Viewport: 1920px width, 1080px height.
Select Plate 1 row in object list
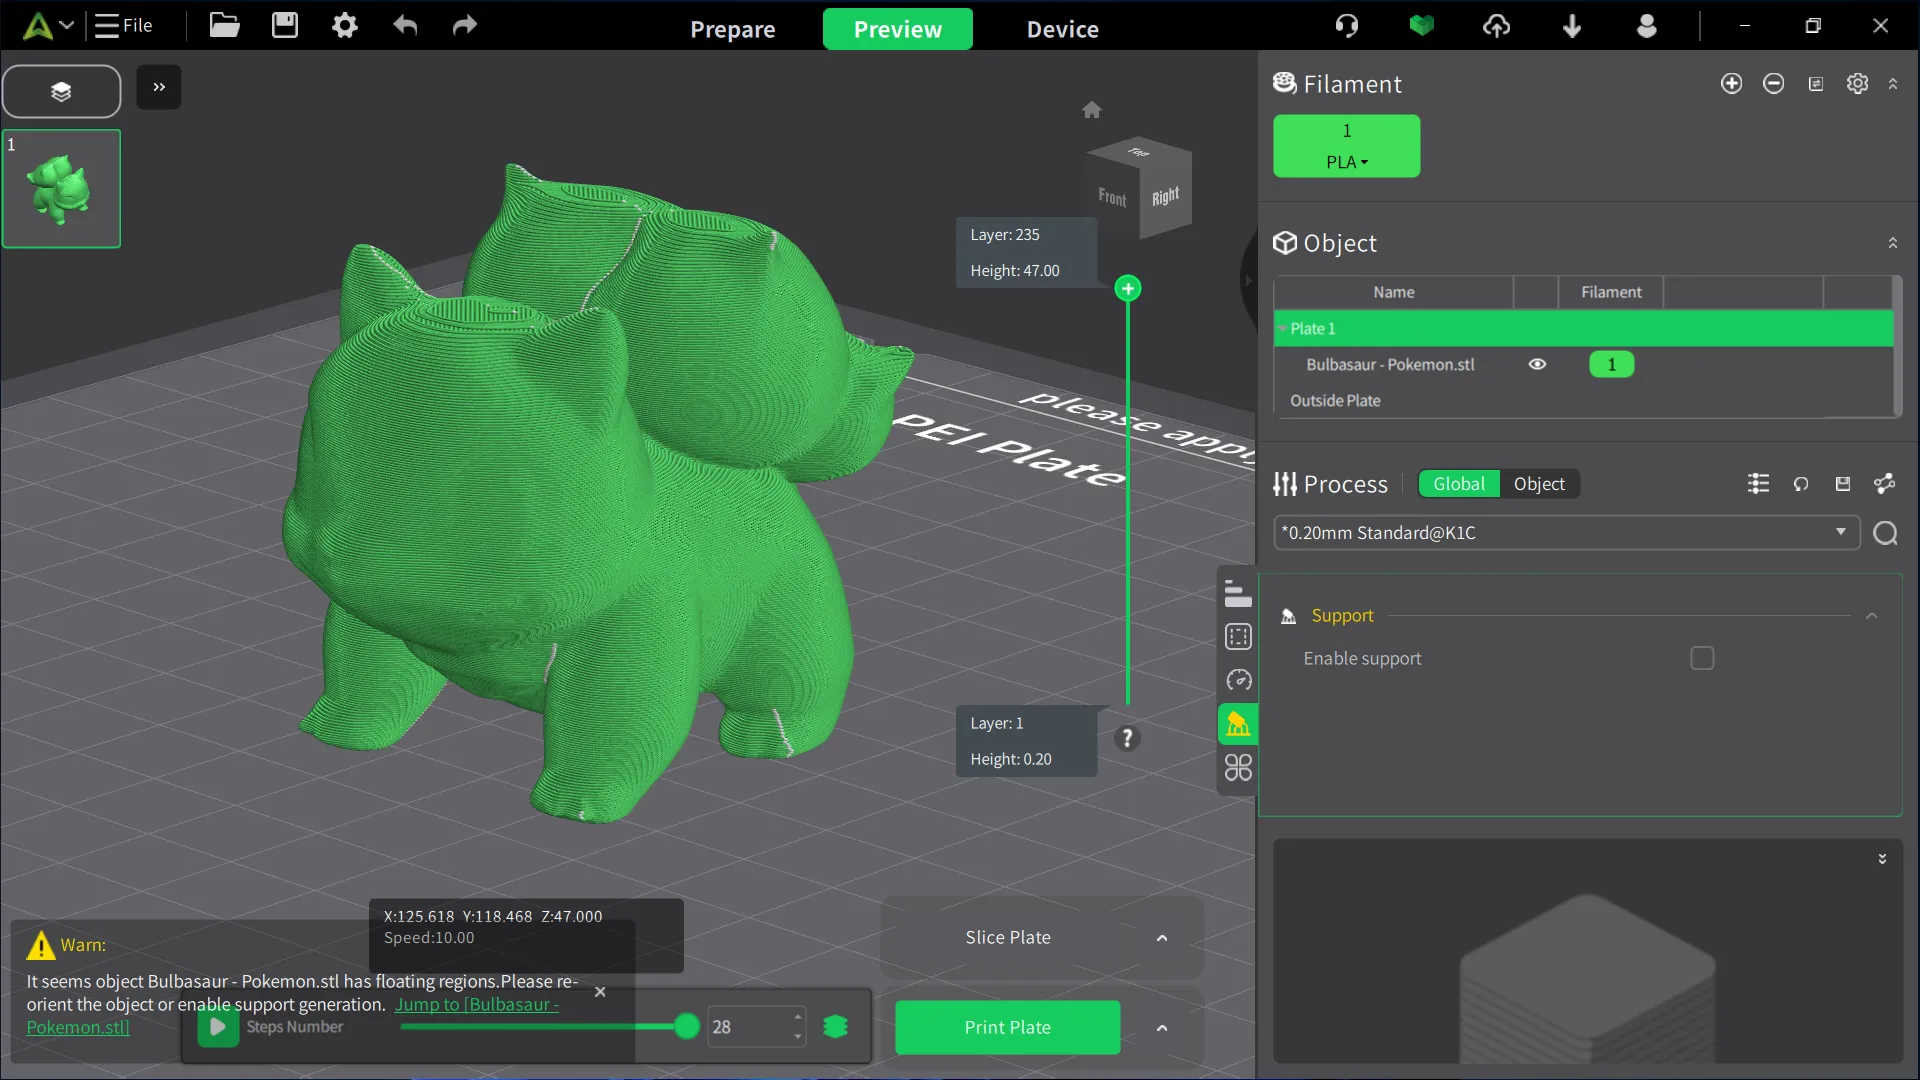(1583, 329)
